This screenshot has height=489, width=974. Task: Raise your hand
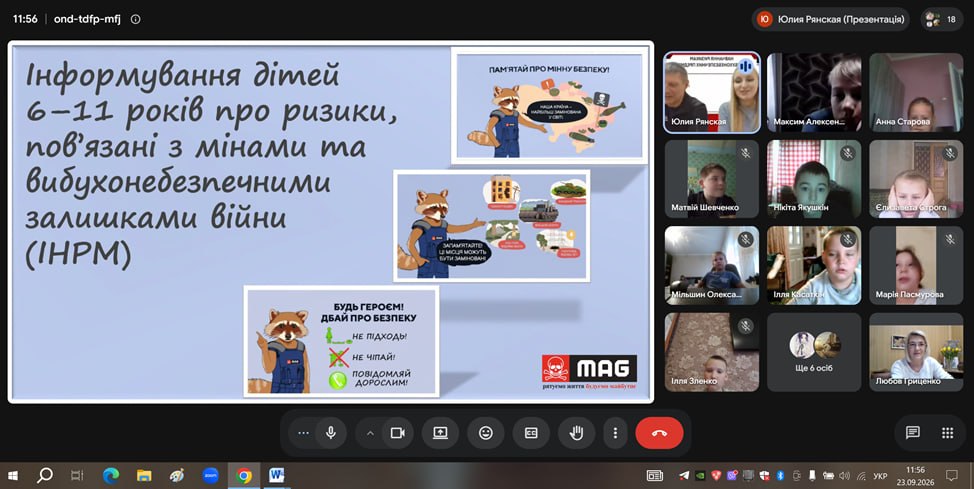point(576,433)
